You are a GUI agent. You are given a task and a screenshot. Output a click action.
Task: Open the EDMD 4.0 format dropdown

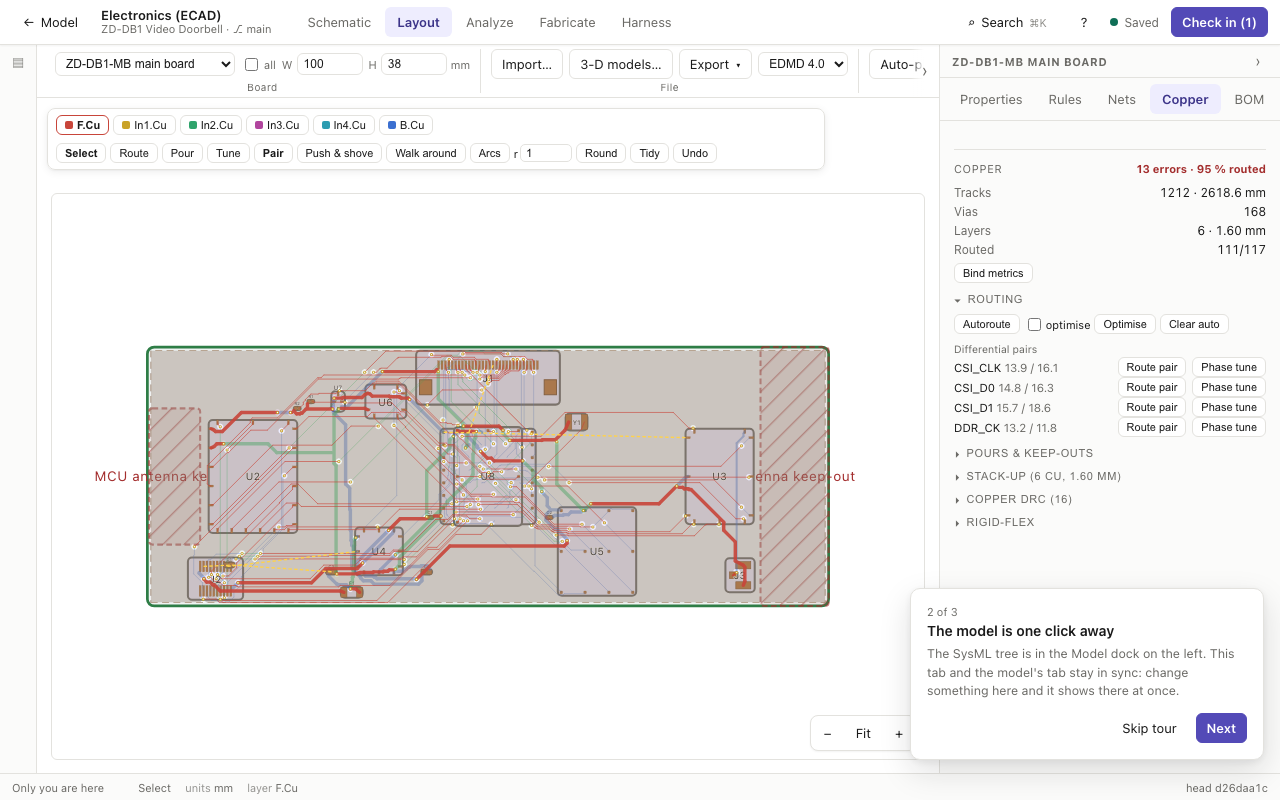coord(803,64)
